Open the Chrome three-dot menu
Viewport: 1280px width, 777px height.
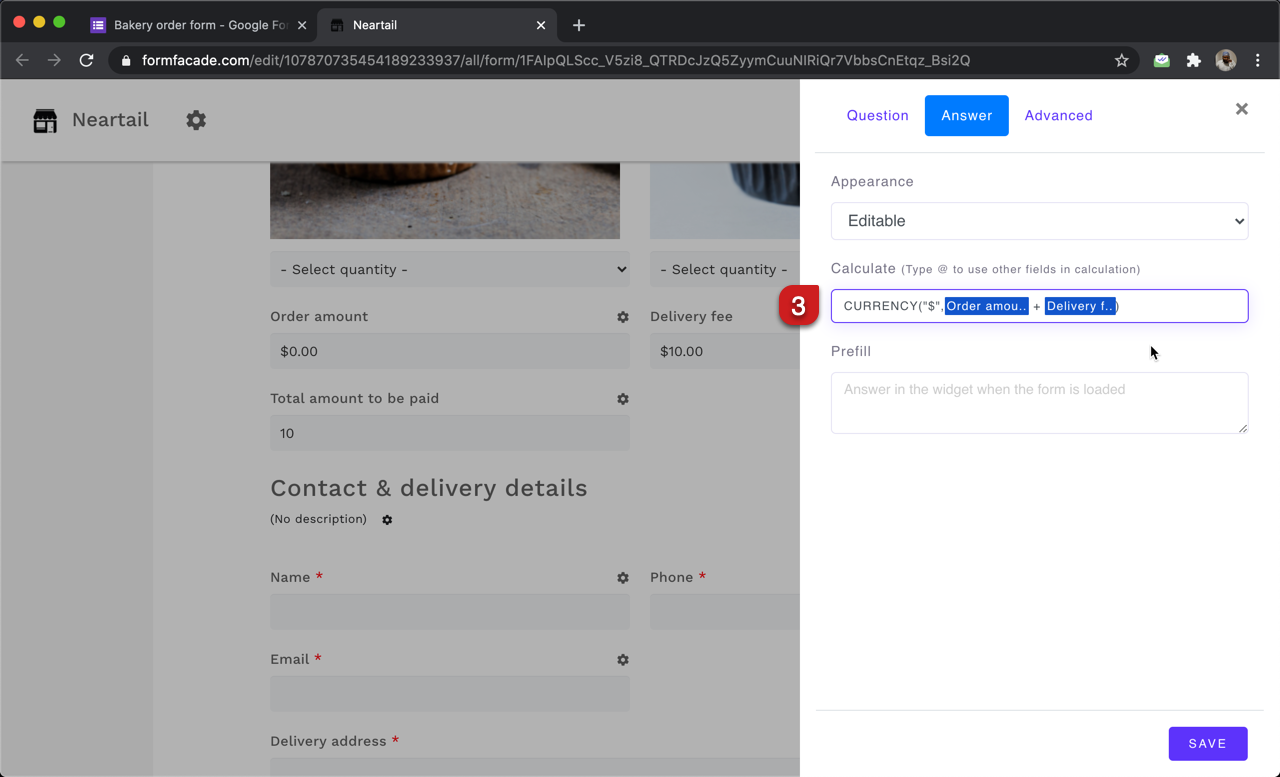[1258, 60]
